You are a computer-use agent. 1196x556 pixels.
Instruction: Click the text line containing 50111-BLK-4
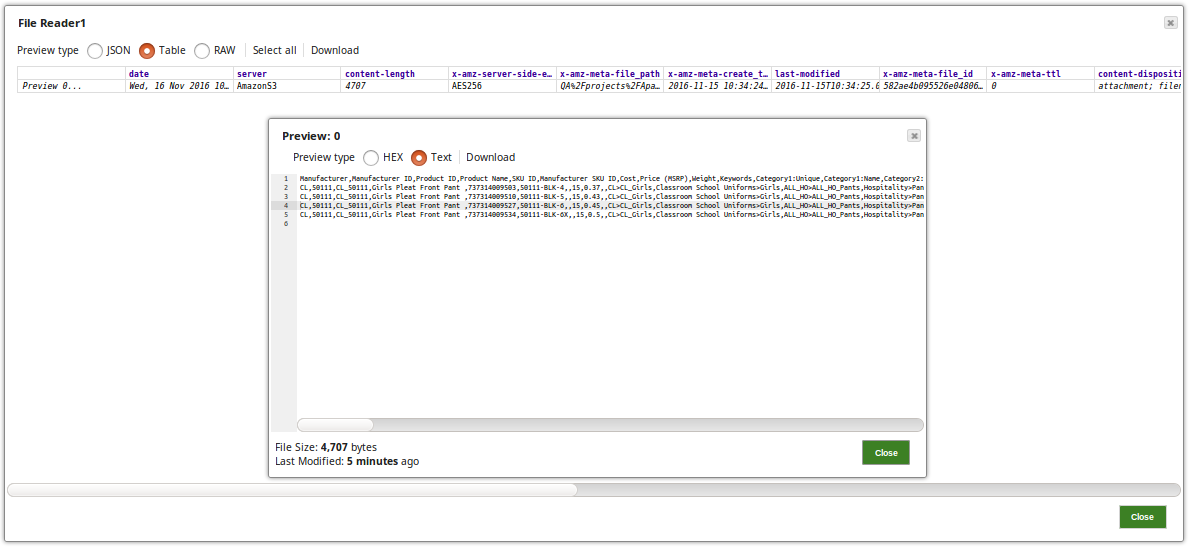tap(611, 187)
